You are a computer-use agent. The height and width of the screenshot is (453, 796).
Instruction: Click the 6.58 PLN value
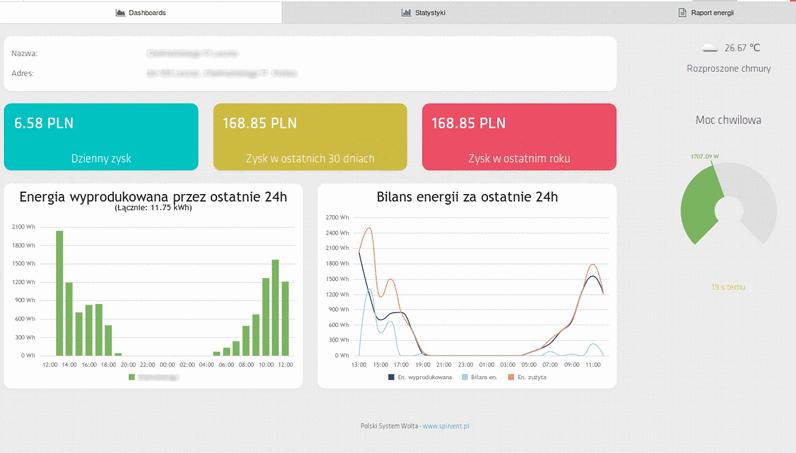click(x=44, y=123)
